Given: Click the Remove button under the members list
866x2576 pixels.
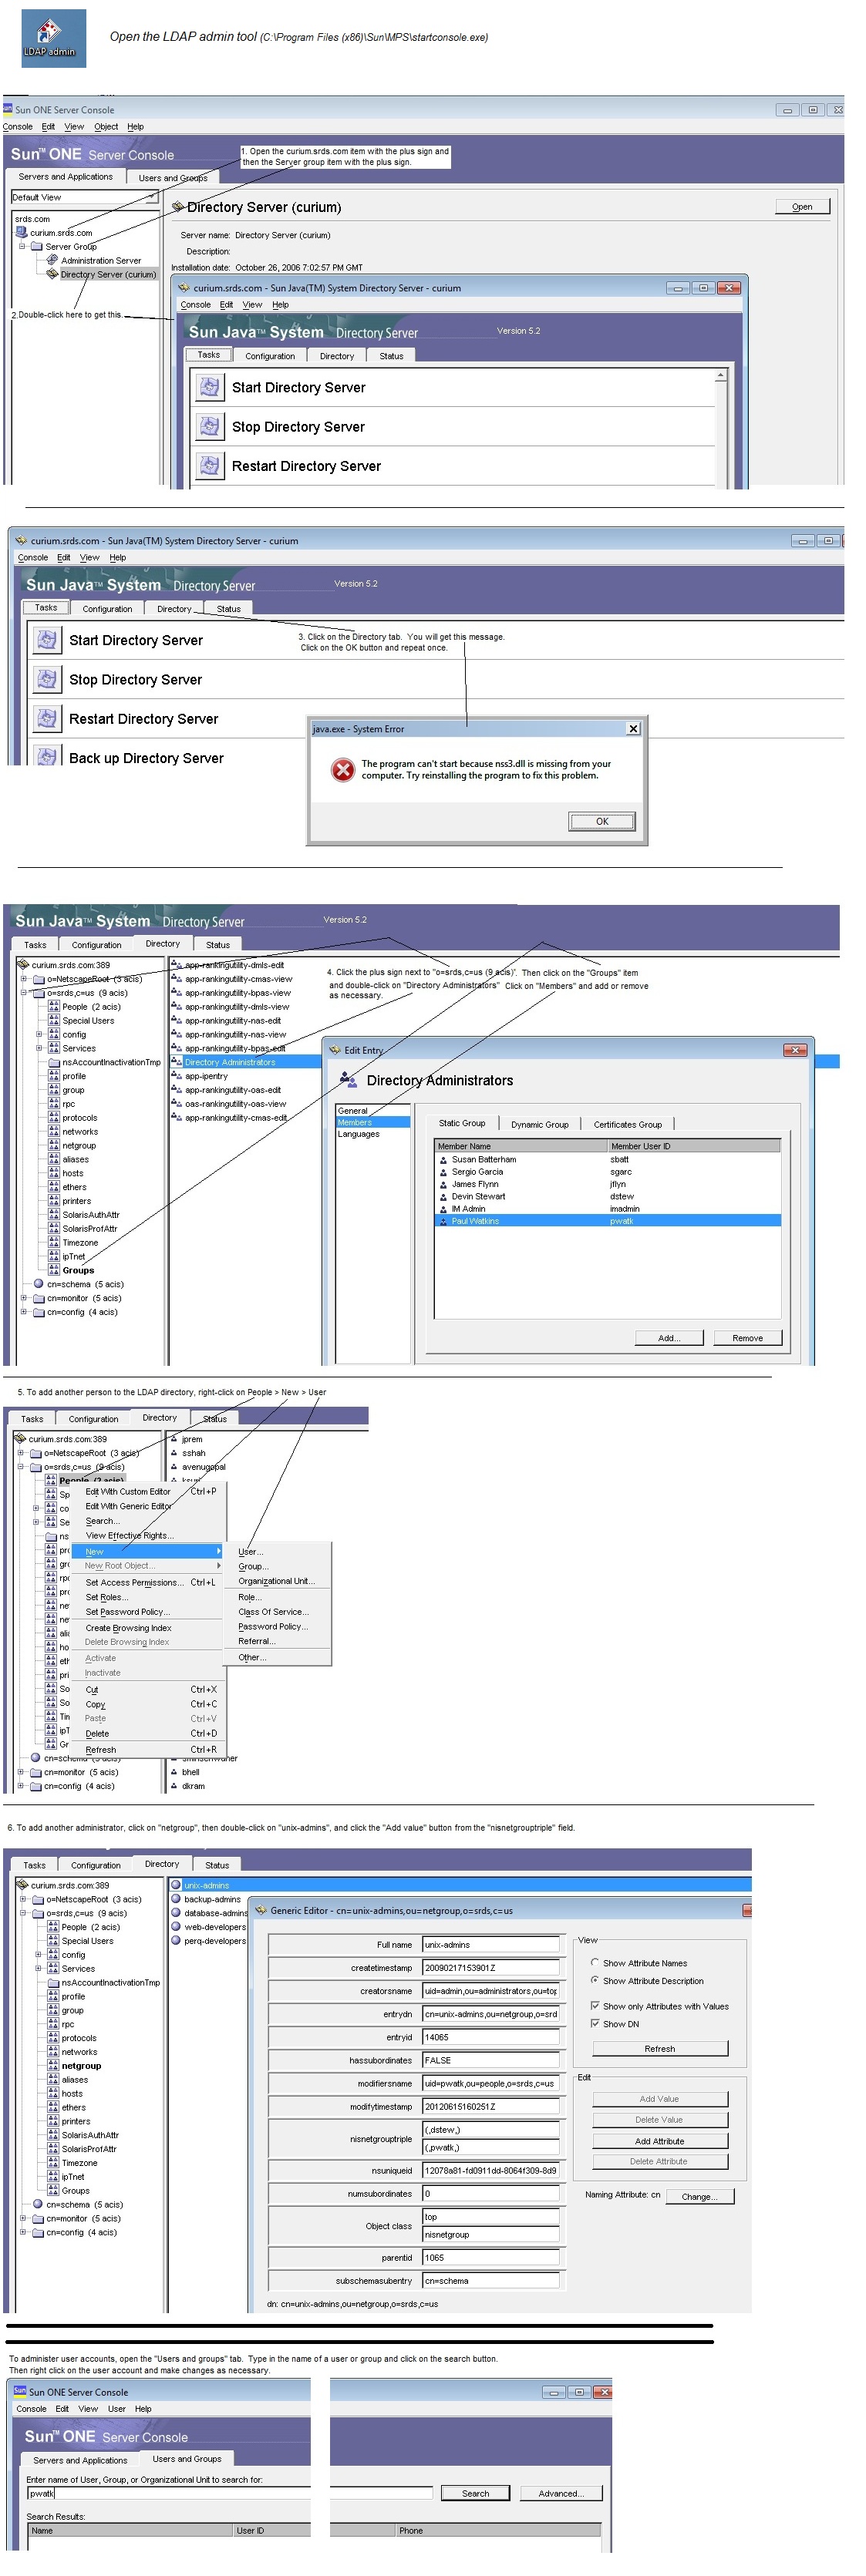Looking at the screenshot, I should (x=747, y=1338).
